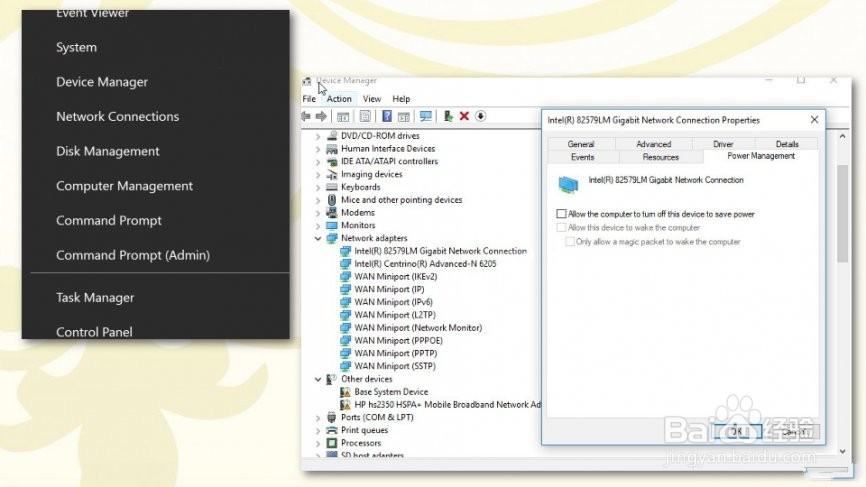Image resolution: width=866 pixels, height=487 pixels.
Task: Click the Monitors category icon
Action: point(332,225)
